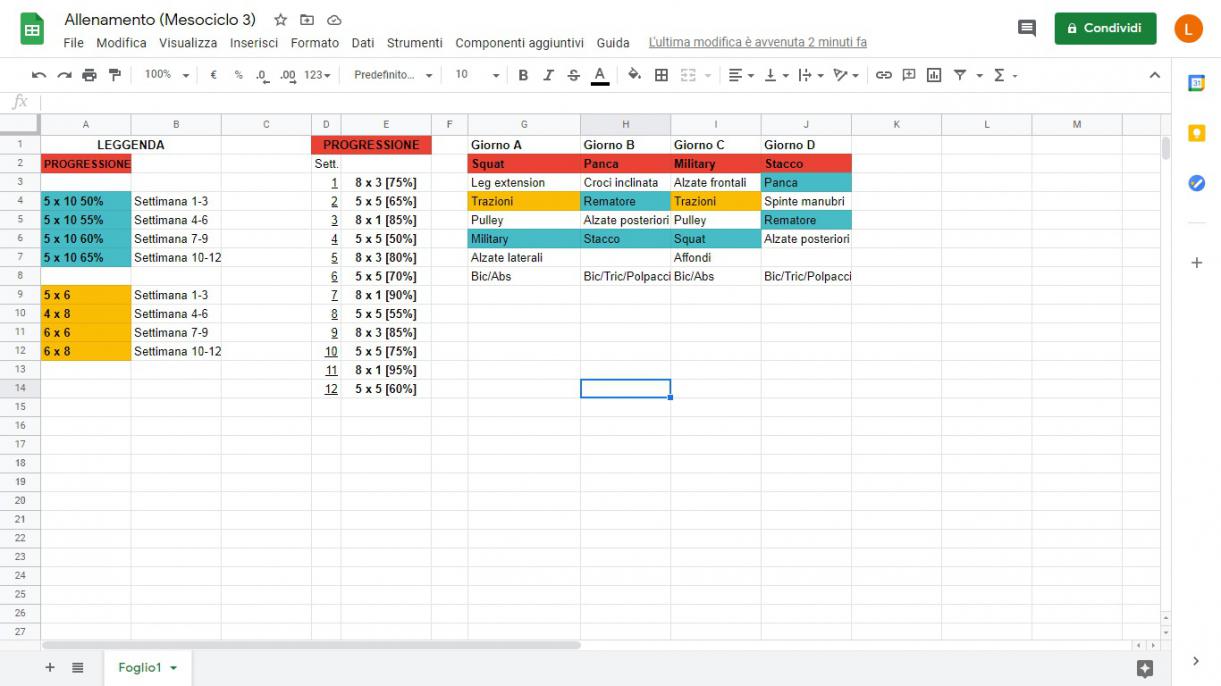Pick a cell fill color
The image size is (1221, 686).
point(634,75)
